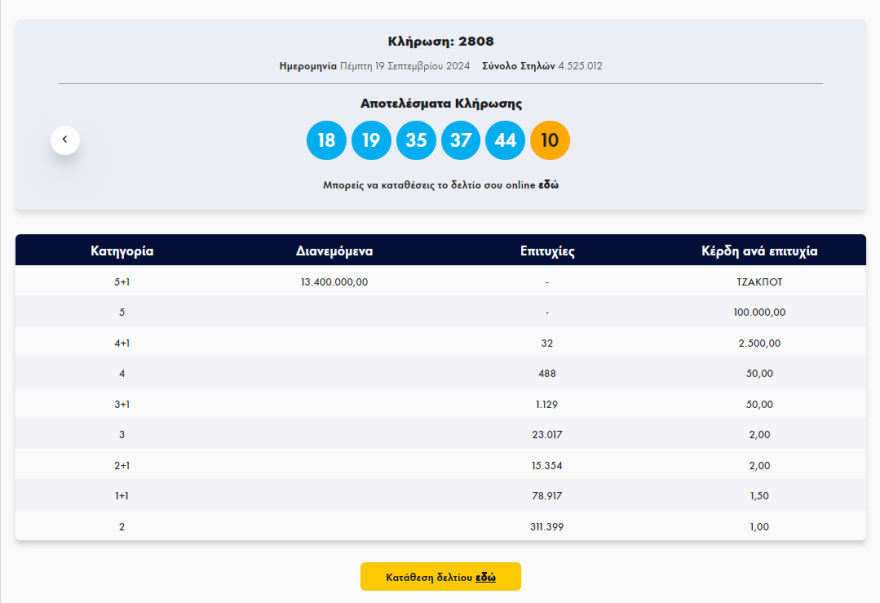This screenshot has width=880, height=603.
Task: Click the blue ball numbered 19
Action: pyautogui.click(x=371, y=140)
